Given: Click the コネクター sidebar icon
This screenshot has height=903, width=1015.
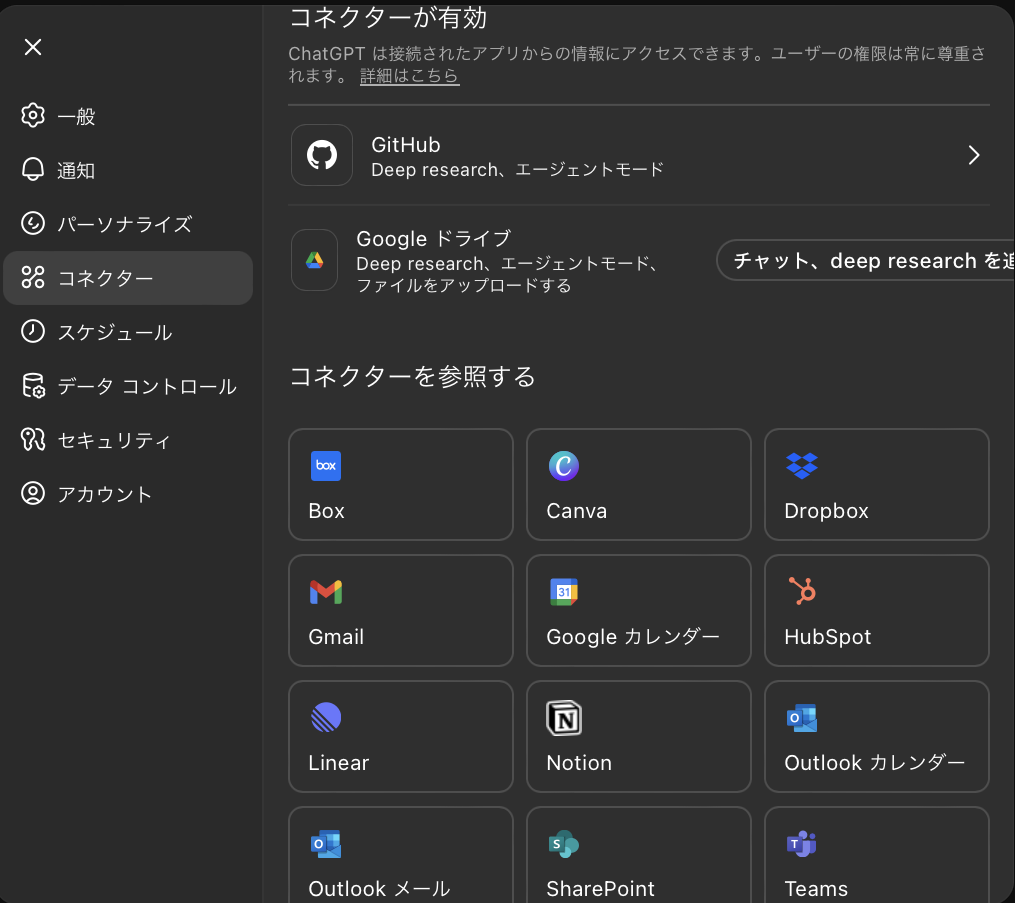Looking at the screenshot, I should click(x=33, y=278).
